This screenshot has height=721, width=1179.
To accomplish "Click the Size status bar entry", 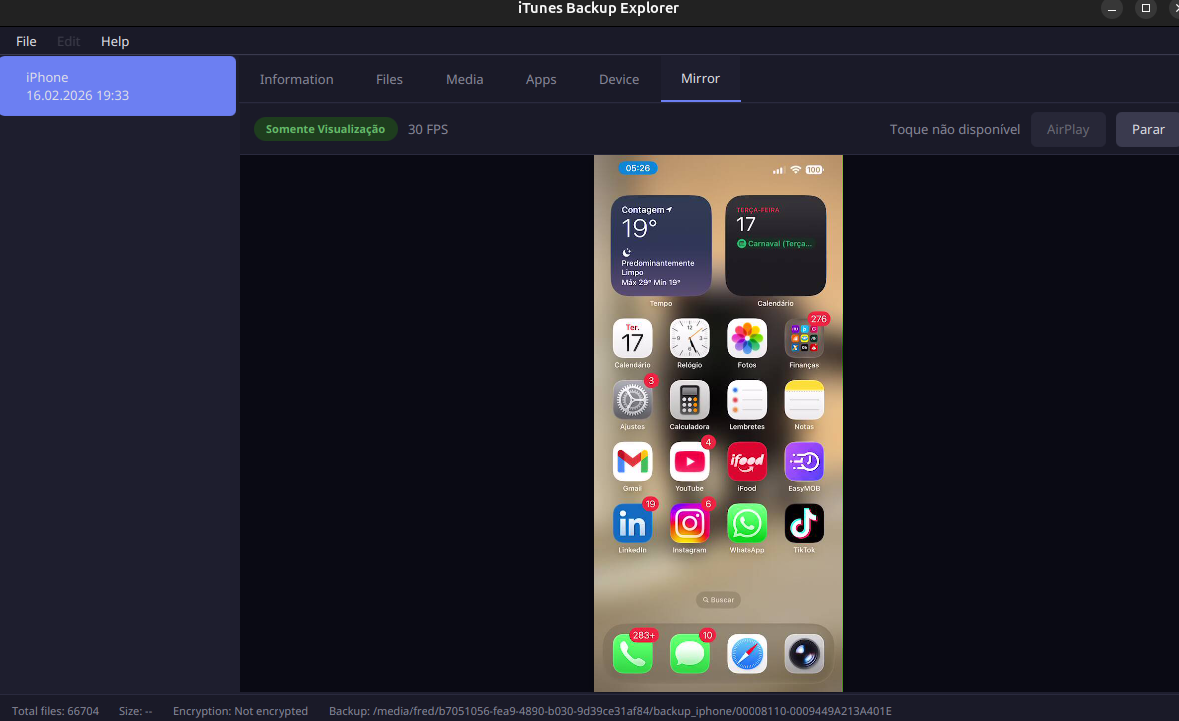I will (135, 711).
